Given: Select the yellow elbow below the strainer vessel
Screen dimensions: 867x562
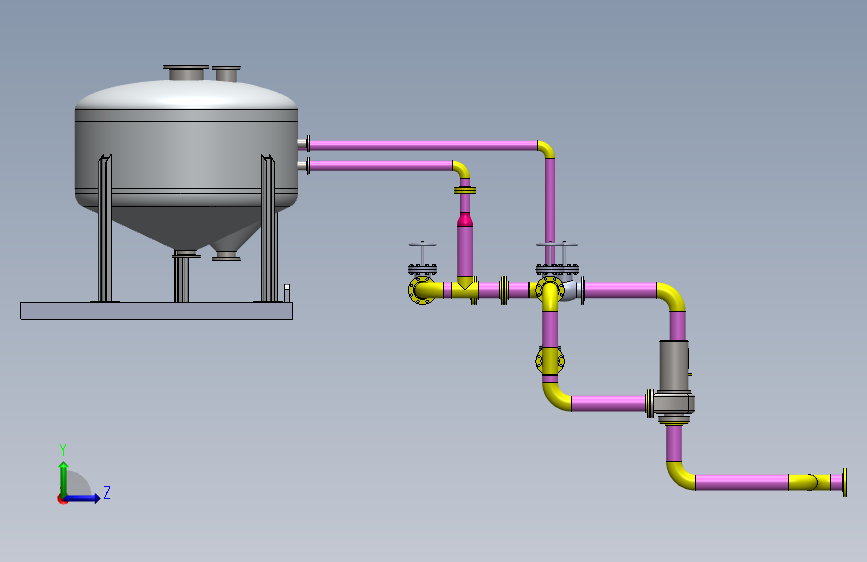Looking at the screenshot, I should pyautogui.click(x=681, y=476).
